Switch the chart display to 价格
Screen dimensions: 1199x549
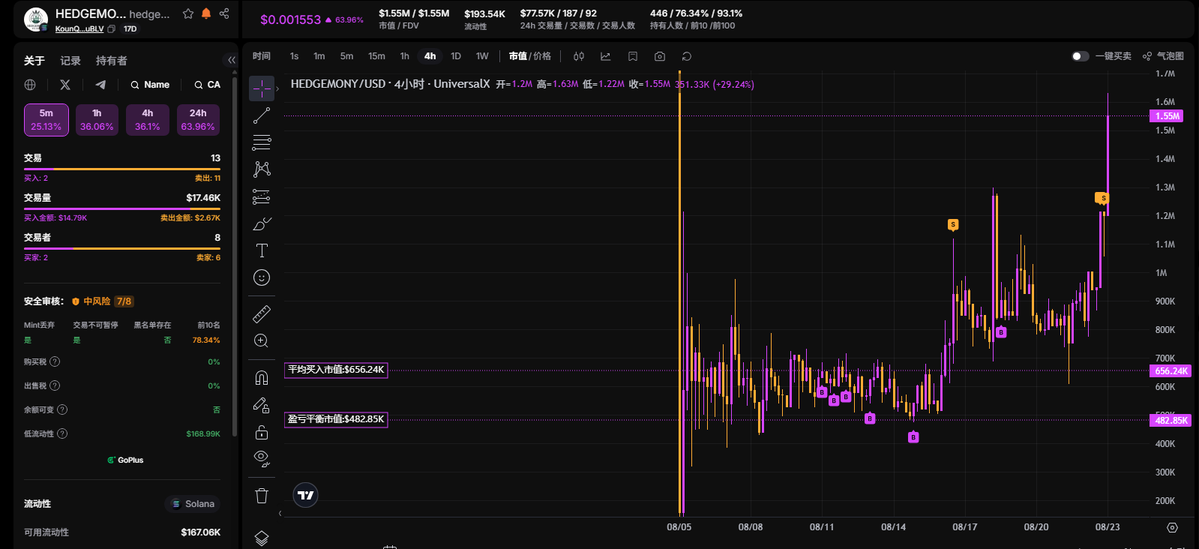(542, 56)
